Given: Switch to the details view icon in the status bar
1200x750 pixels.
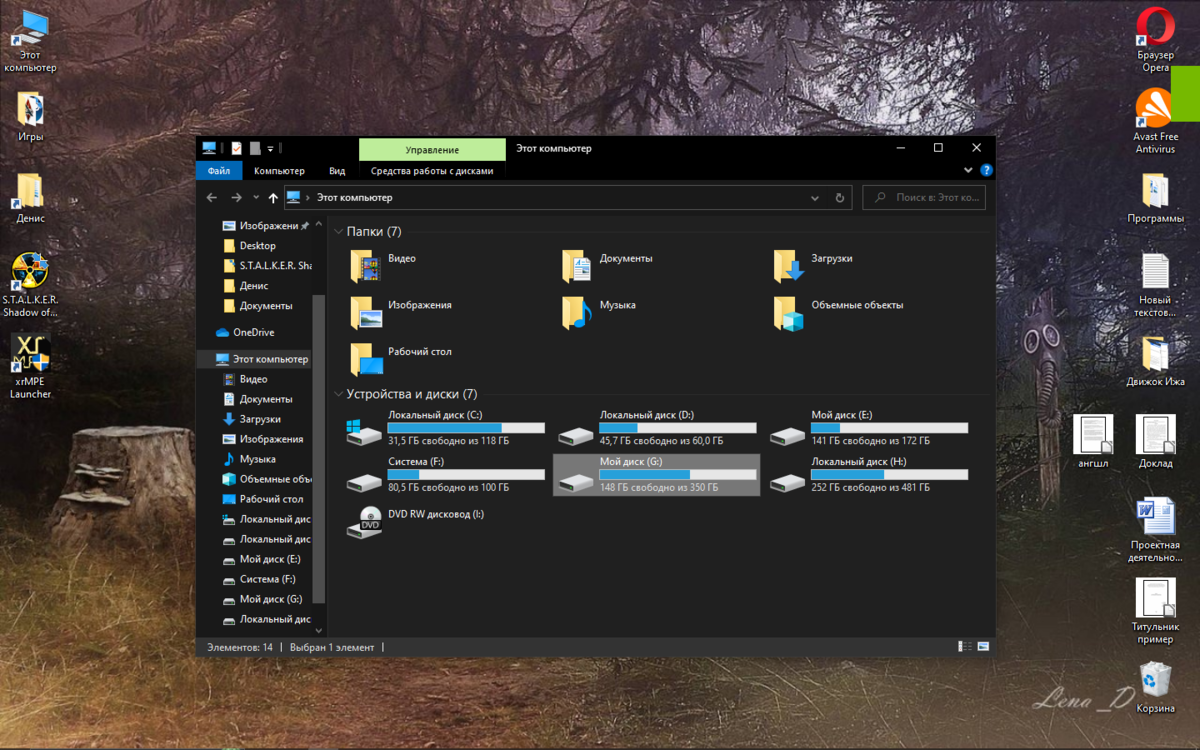Looking at the screenshot, I should tap(965, 647).
